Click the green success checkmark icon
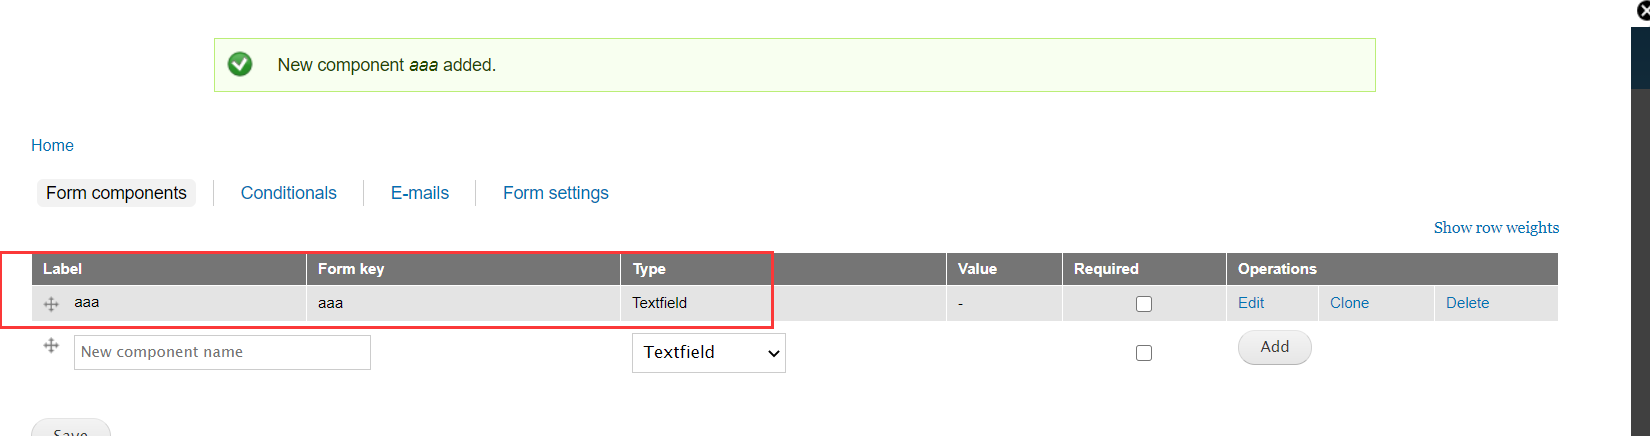The width and height of the screenshot is (1650, 436). pyautogui.click(x=240, y=65)
